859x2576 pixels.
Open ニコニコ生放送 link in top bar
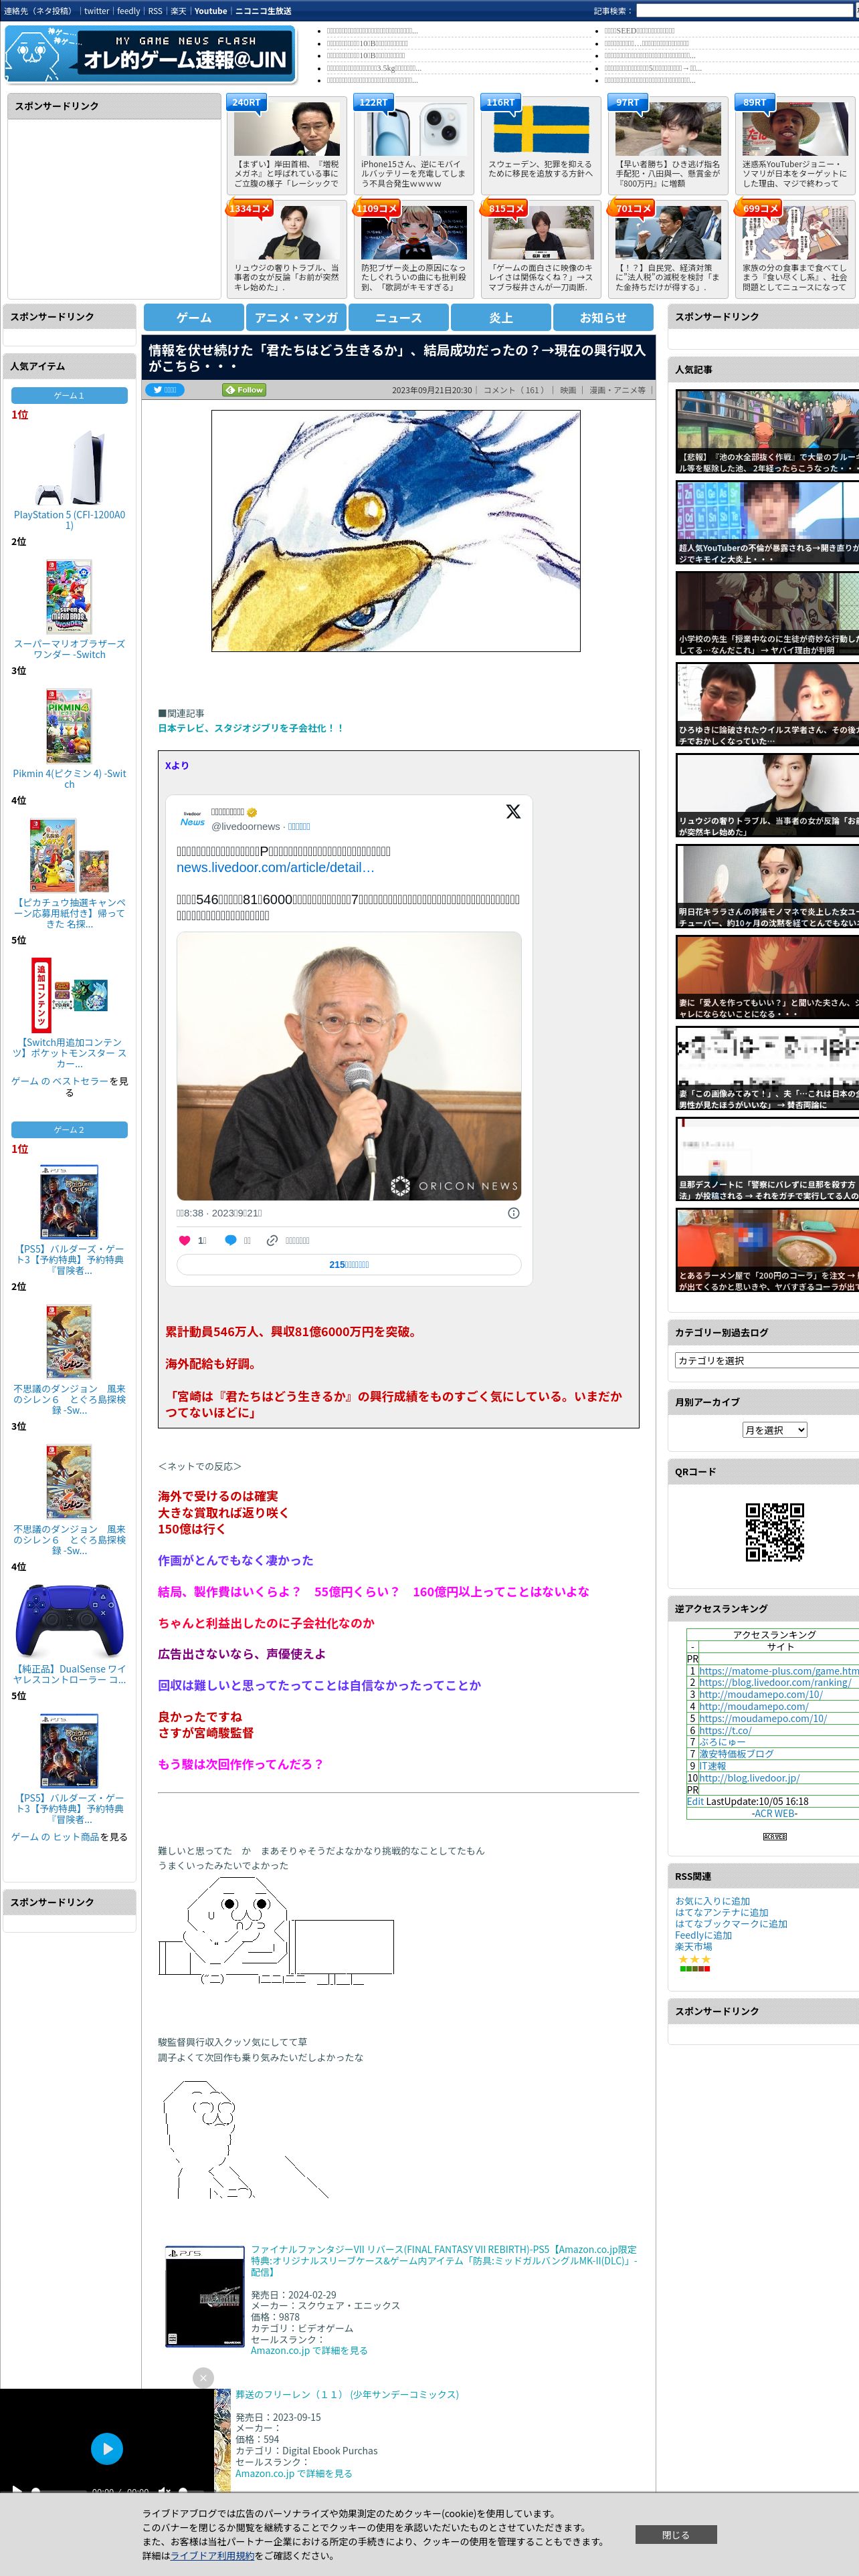coord(263,11)
